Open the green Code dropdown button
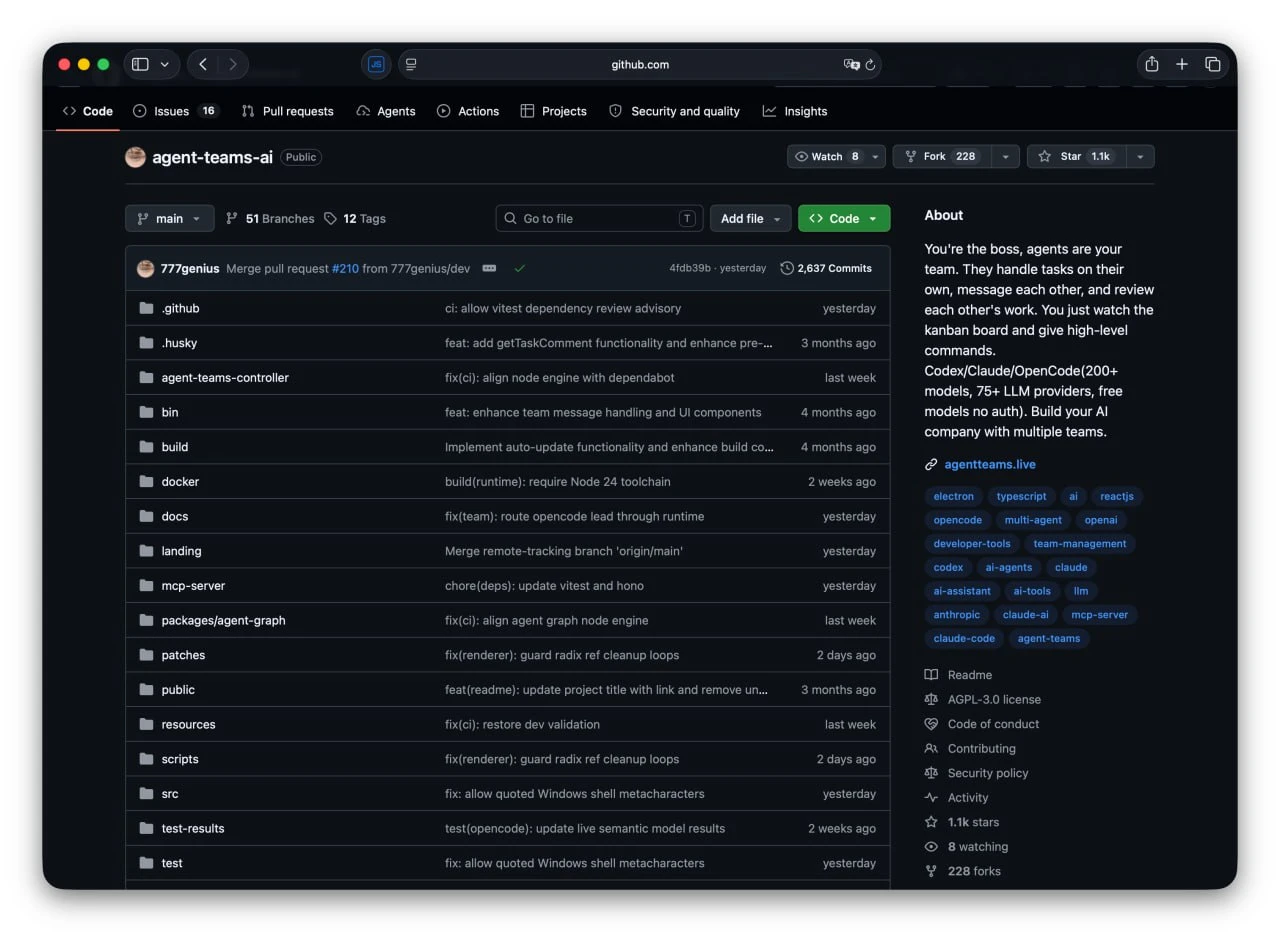Screen dimensions: 1280x932 coord(844,218)
